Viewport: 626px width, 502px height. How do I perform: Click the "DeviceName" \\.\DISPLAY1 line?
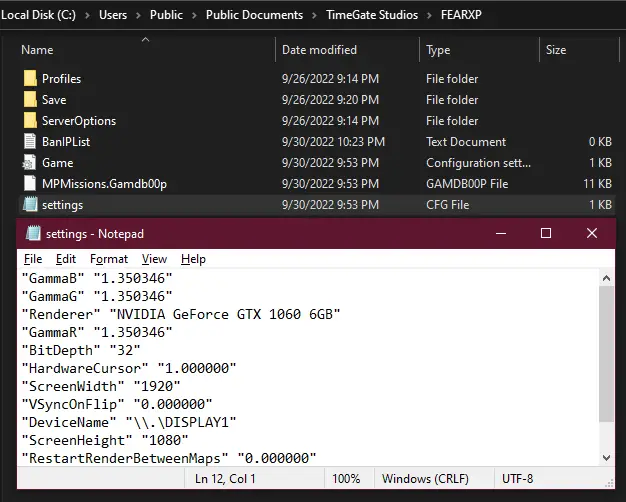tap(129, 422)
